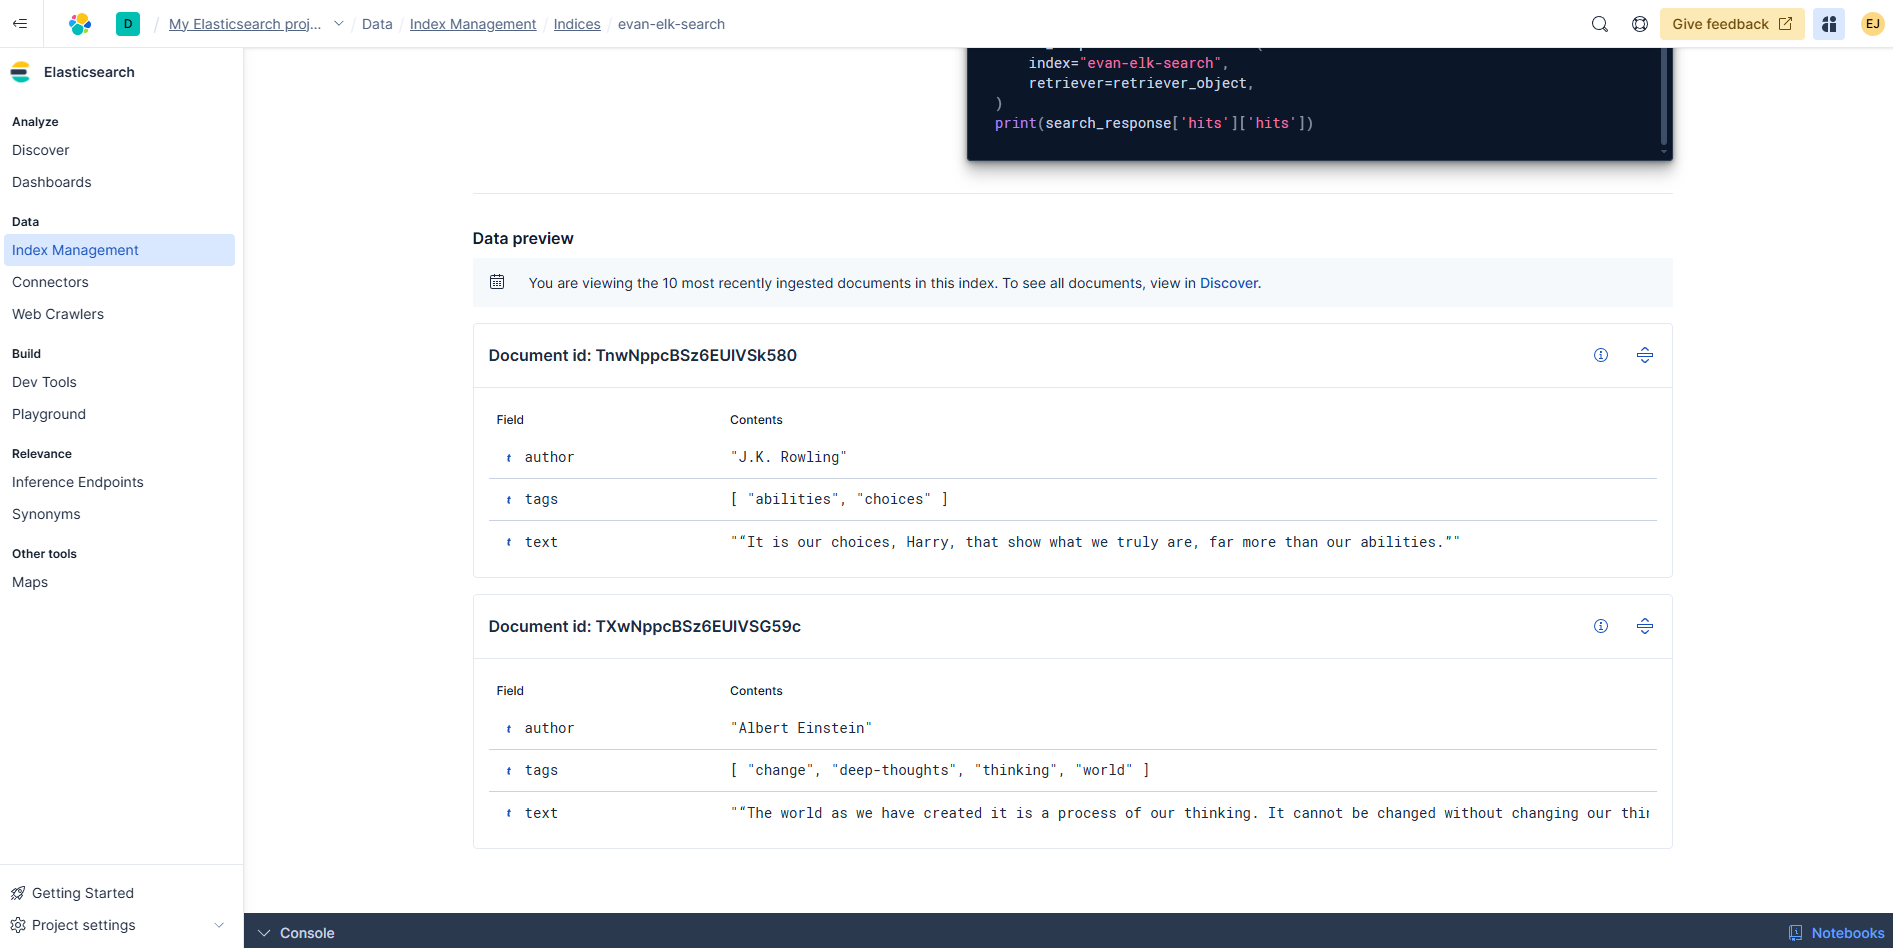Click the Elasticsearch sidebar title
Viewport: 1893px width, 948px height.
89,72
